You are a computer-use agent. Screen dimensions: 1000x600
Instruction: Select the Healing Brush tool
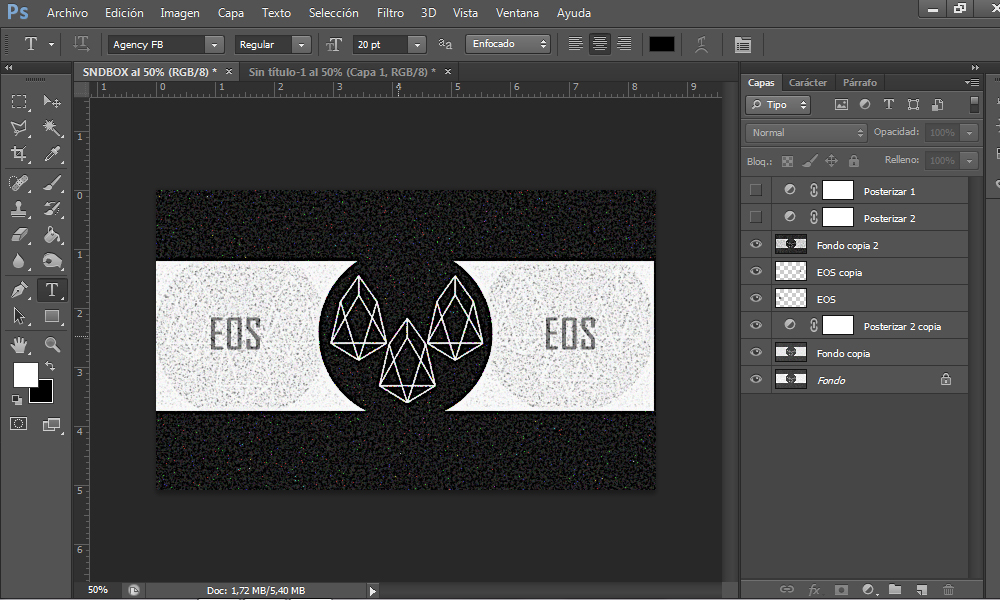click(19, 183)
